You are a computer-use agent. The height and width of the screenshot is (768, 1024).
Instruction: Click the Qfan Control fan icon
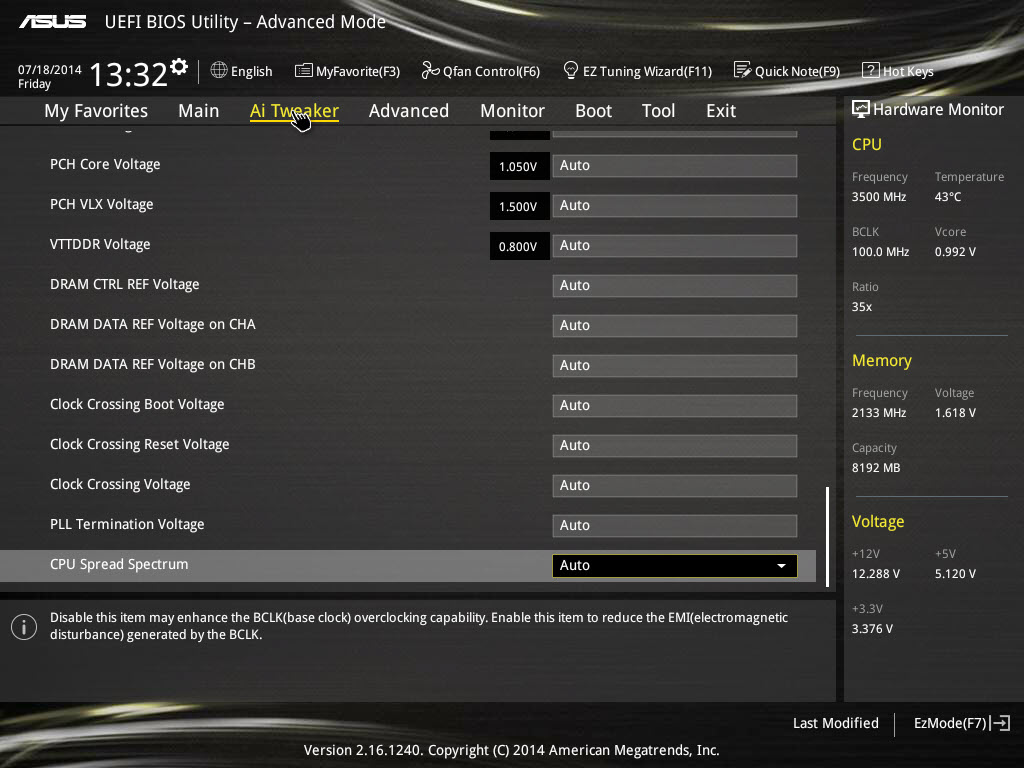(x=430, y=70)
